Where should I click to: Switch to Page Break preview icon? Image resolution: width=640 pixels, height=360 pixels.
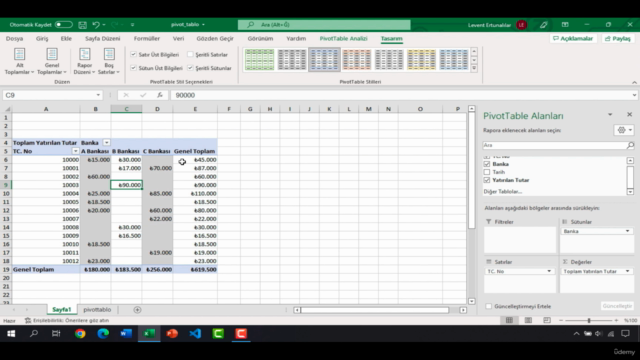pos(547,320)
